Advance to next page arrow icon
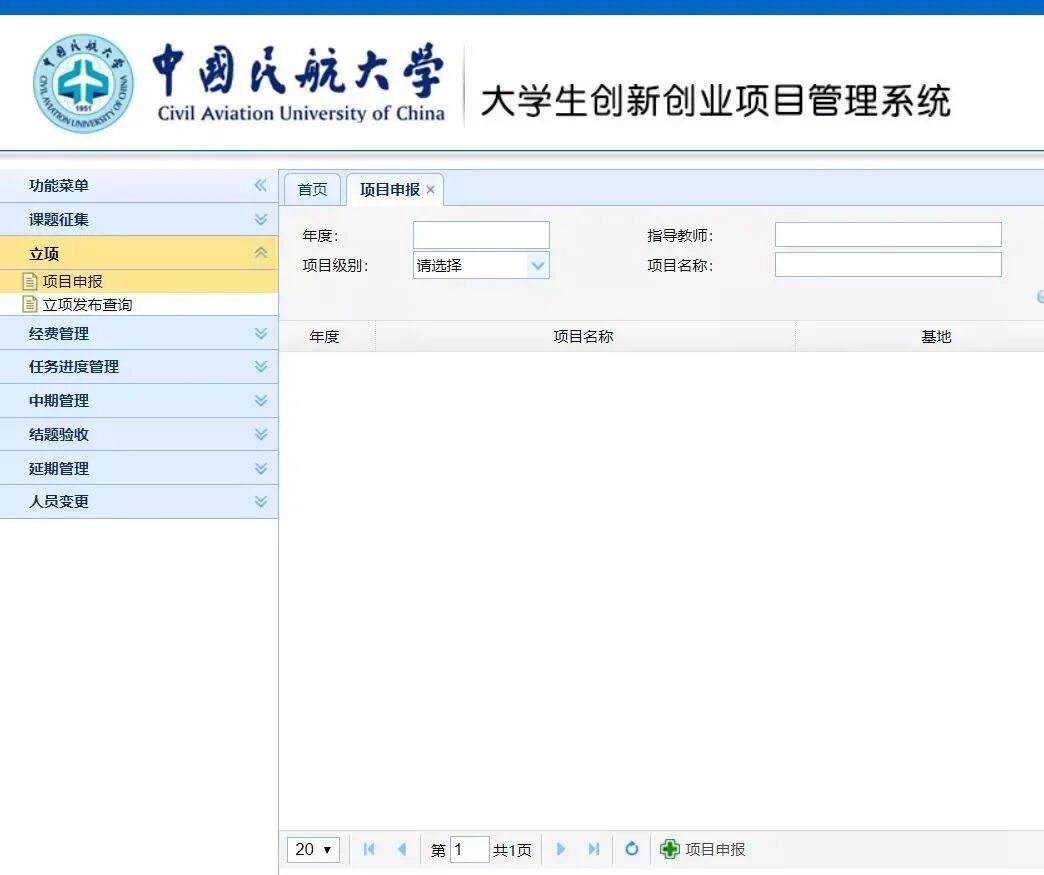1044x875 pixels. (x=561, y=849)
